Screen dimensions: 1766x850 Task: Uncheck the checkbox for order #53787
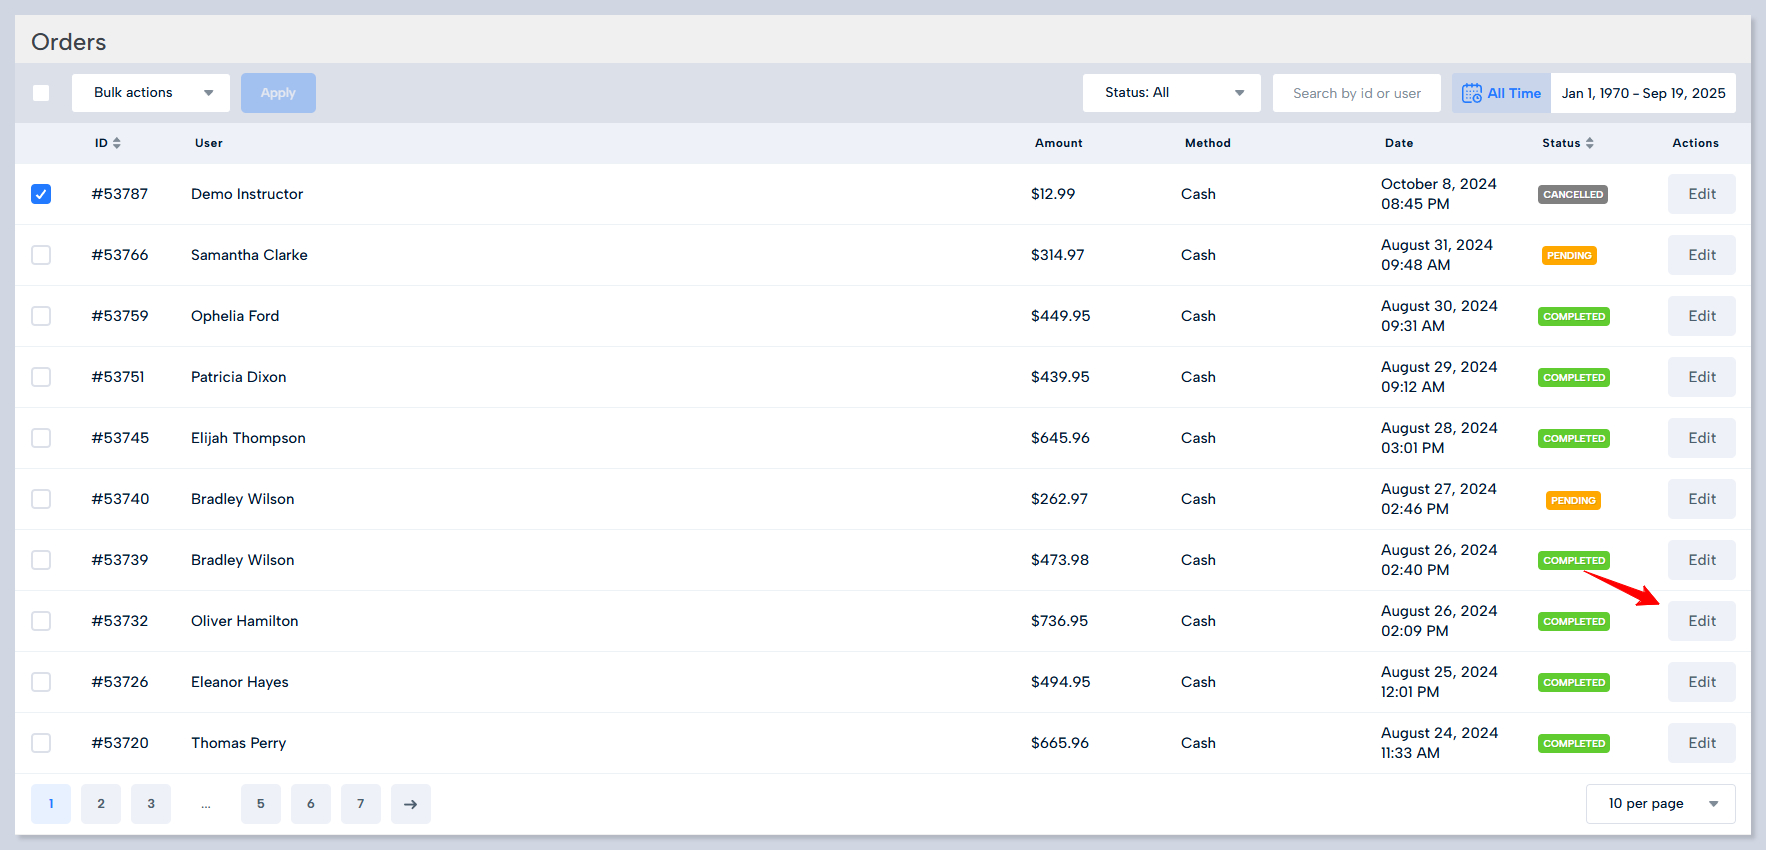[x=41, y=194]
